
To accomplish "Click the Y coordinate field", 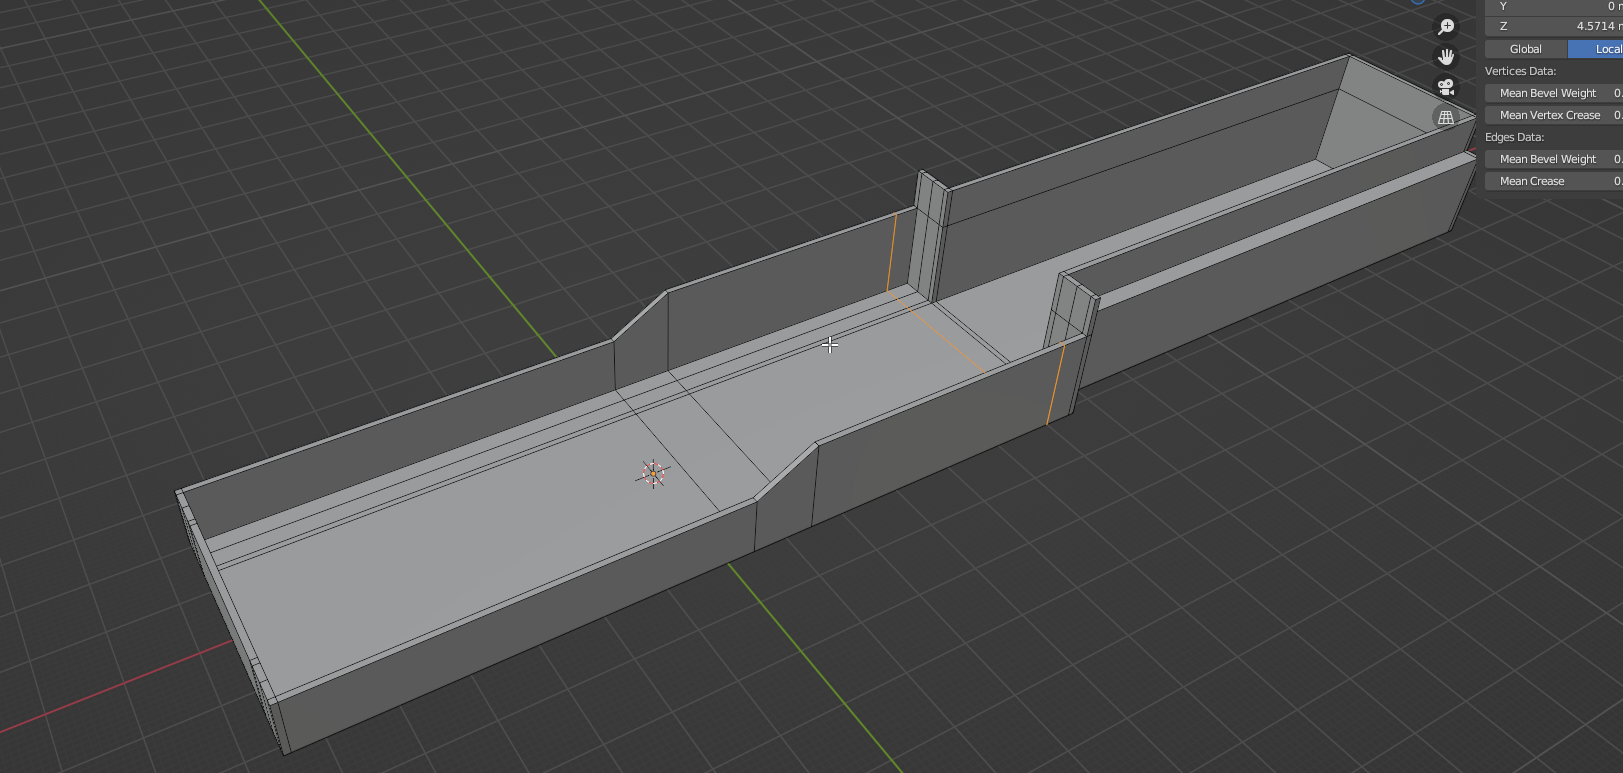I will [x=1554, y=6].
